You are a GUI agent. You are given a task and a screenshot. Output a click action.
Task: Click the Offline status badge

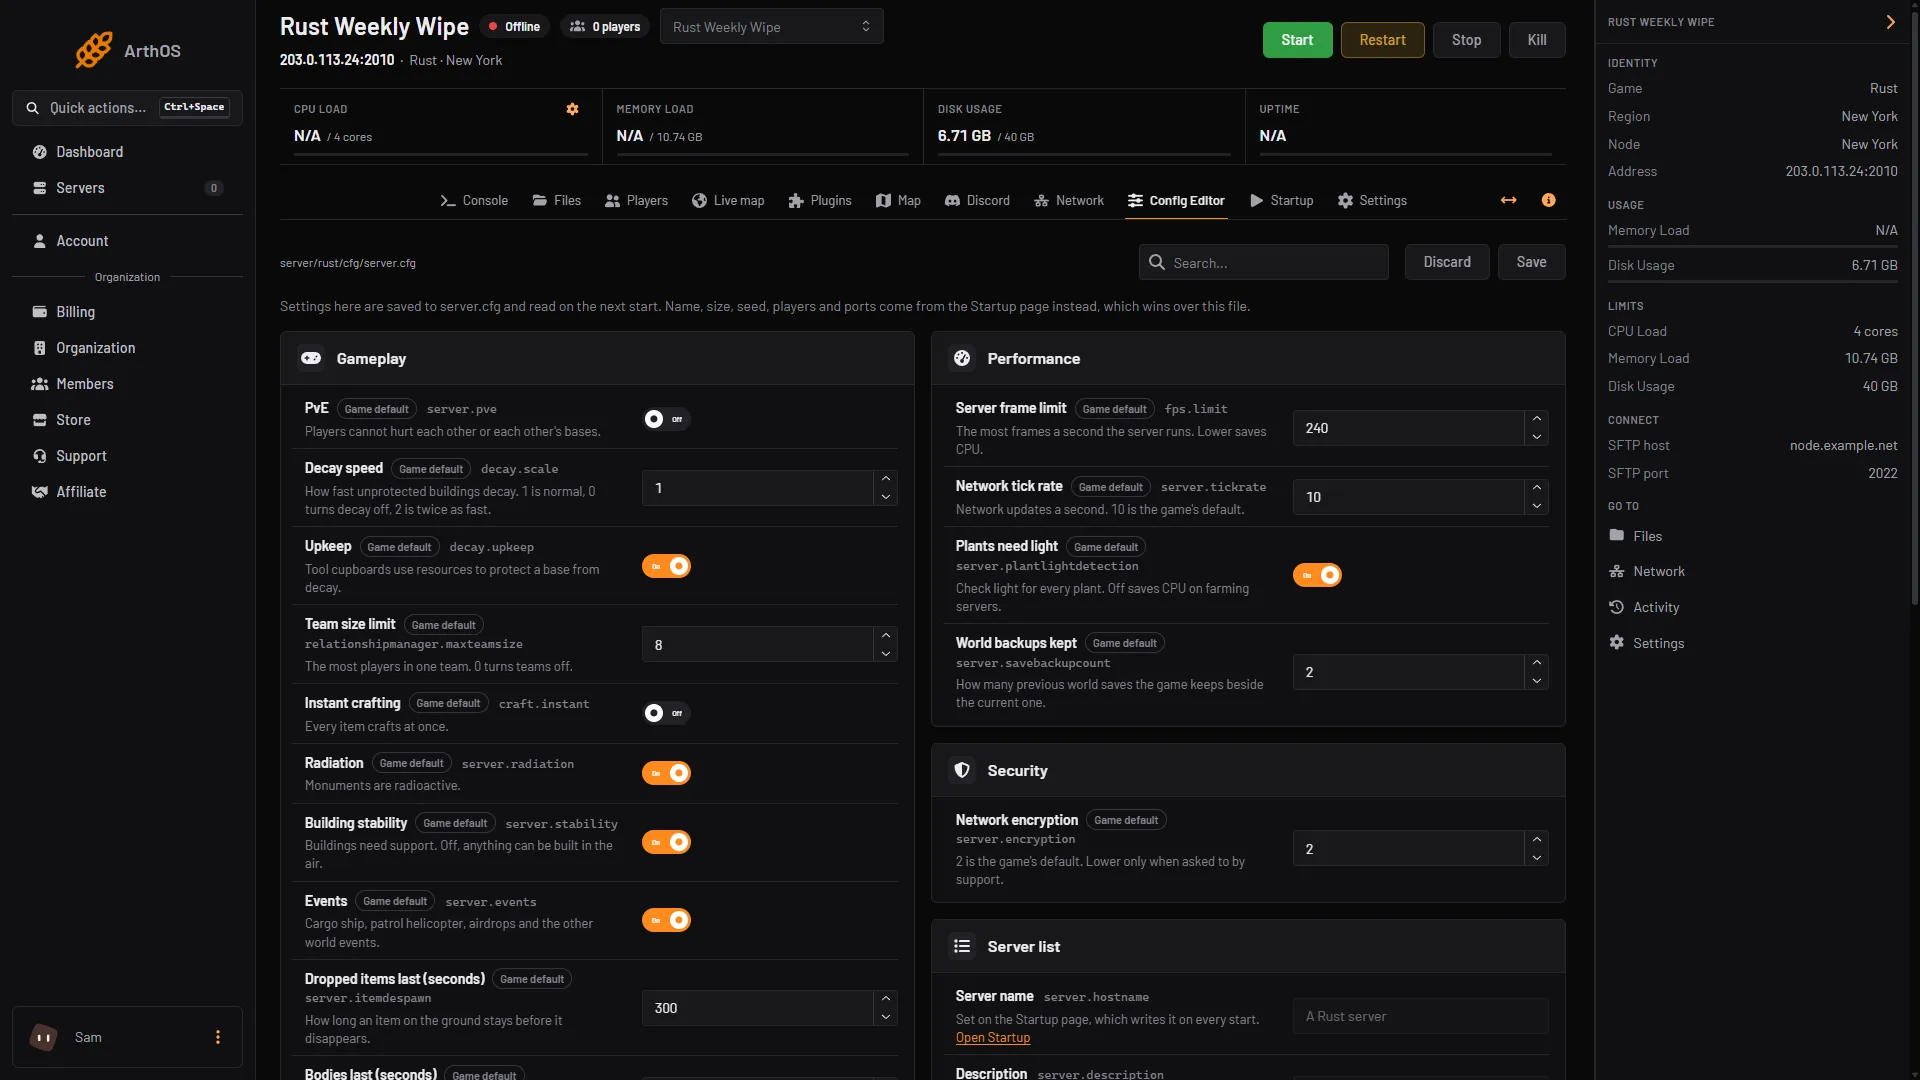[514, 27]
